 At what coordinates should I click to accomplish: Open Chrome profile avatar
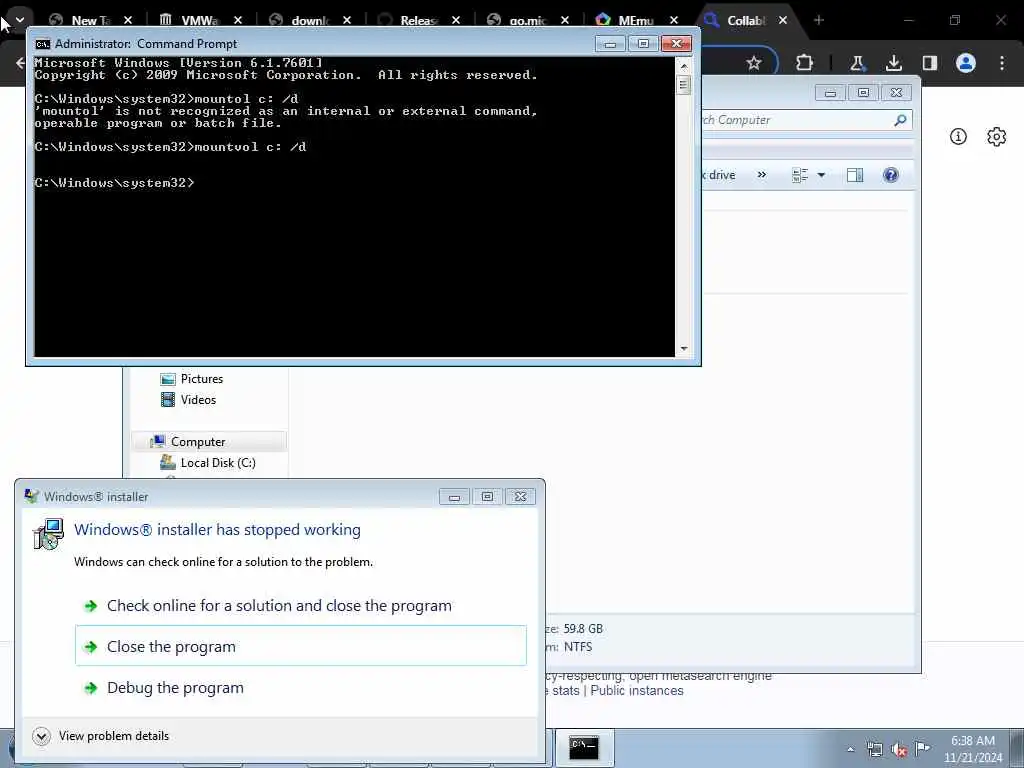pyautogui.click(x=965, y=63)
